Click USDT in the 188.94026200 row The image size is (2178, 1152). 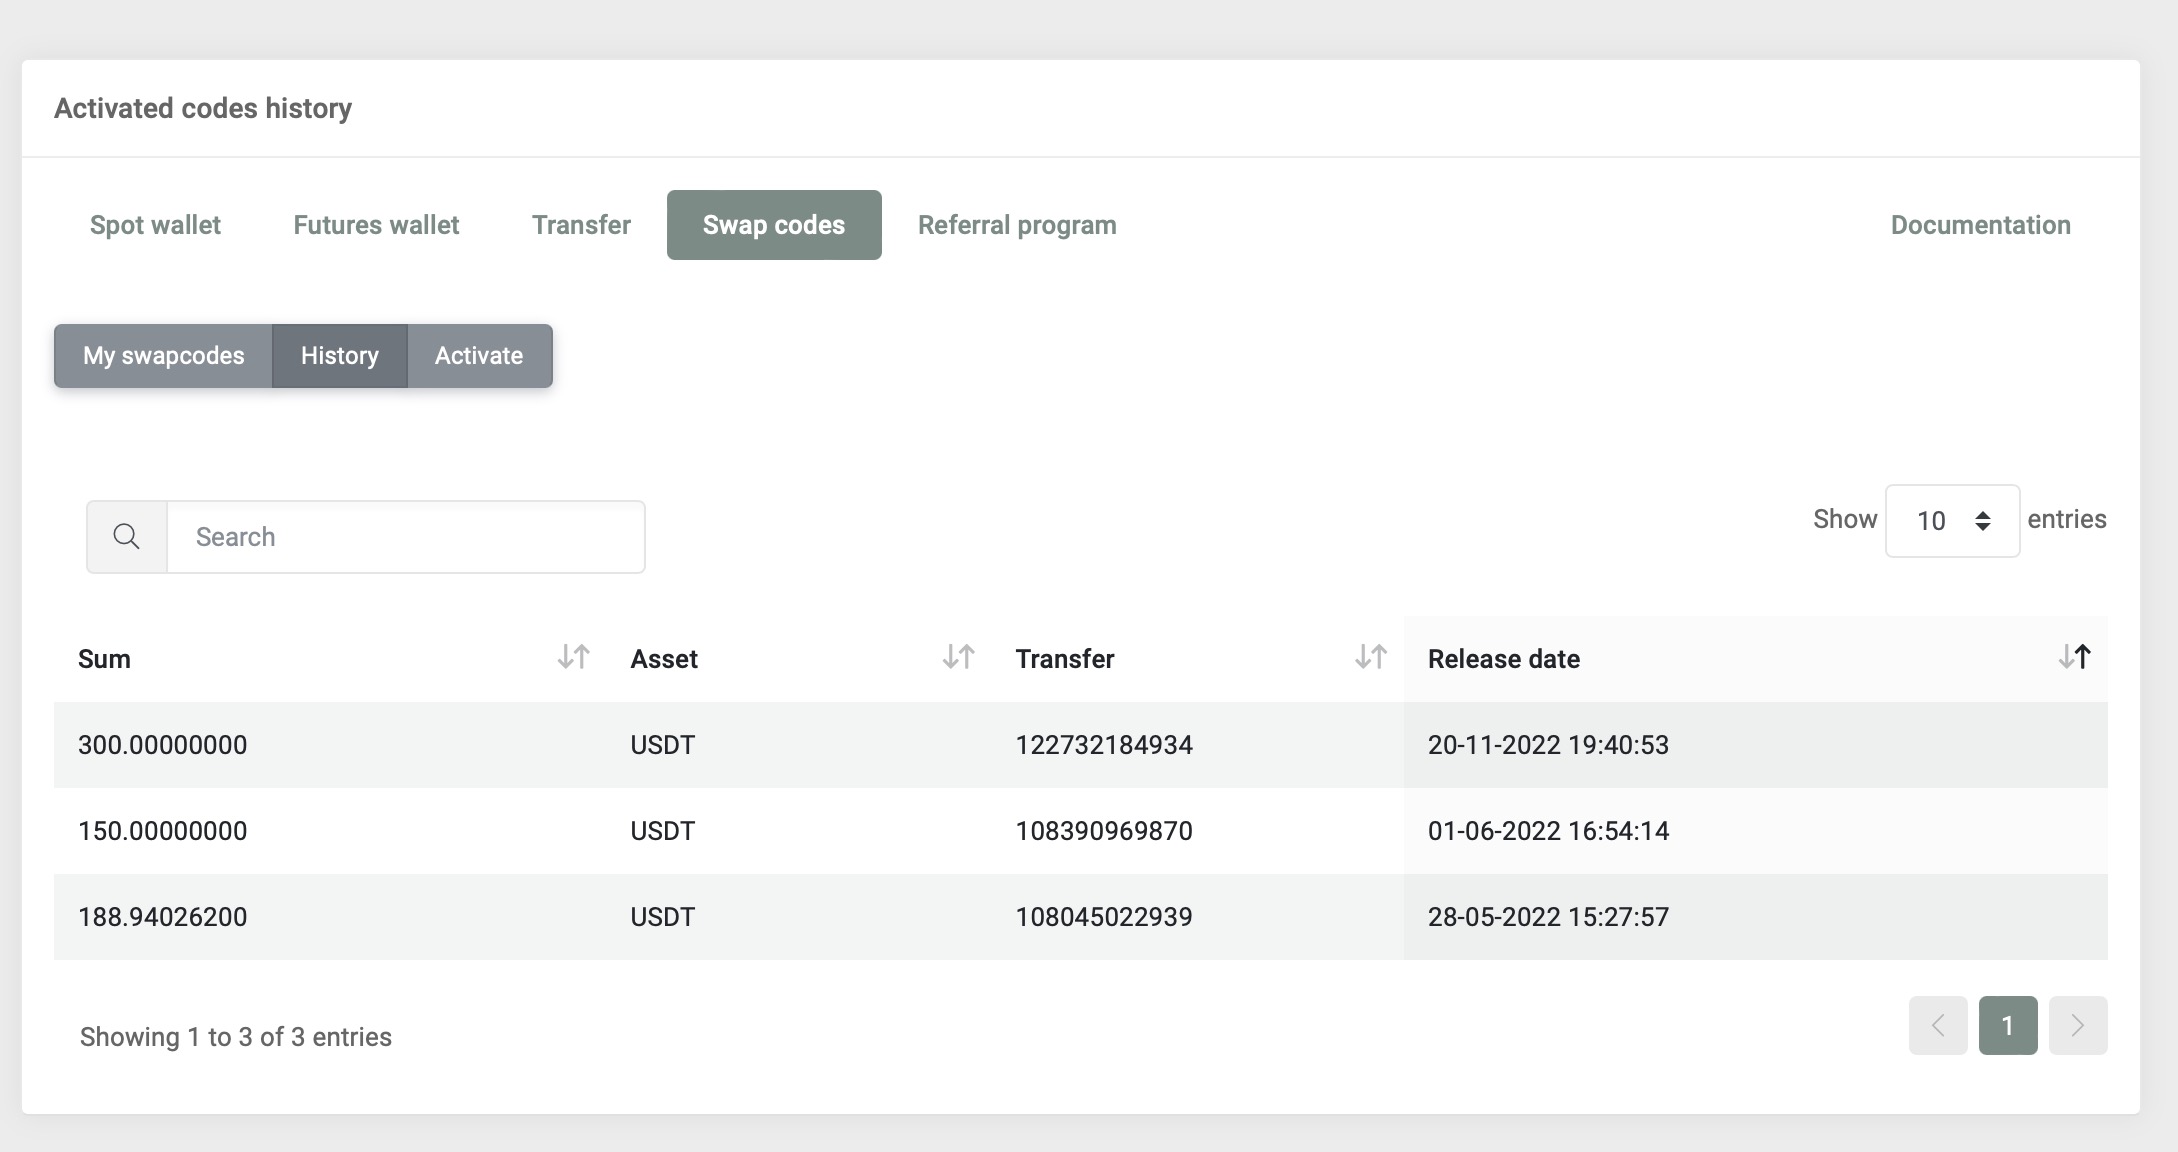pos(662,917)
